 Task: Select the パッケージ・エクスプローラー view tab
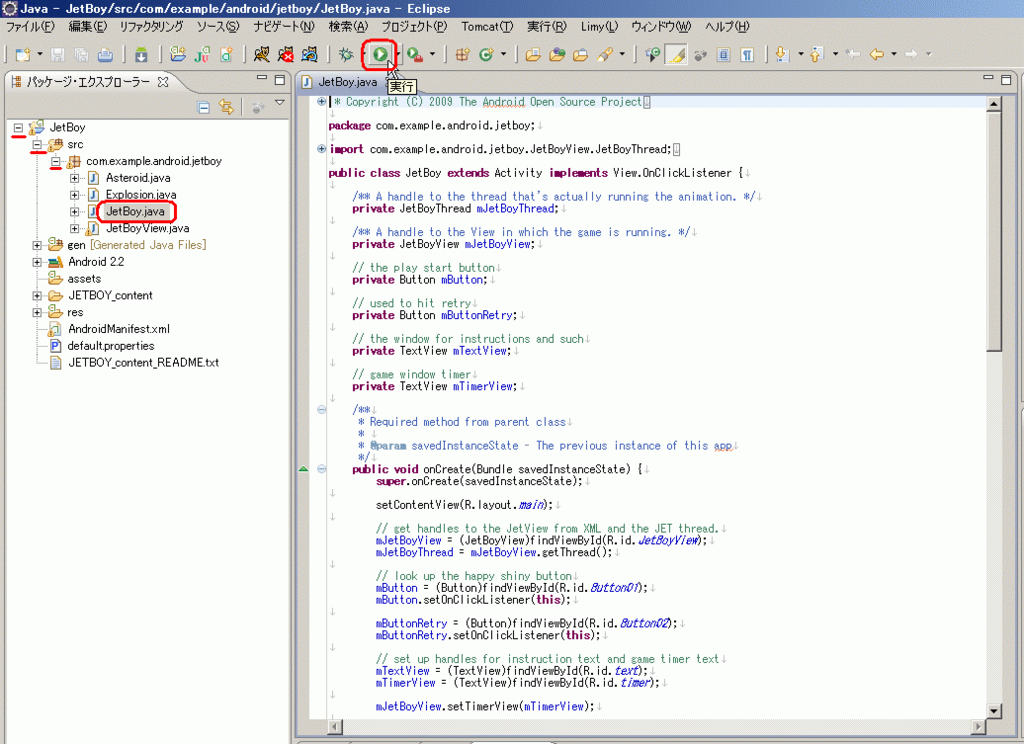(90, 82)
